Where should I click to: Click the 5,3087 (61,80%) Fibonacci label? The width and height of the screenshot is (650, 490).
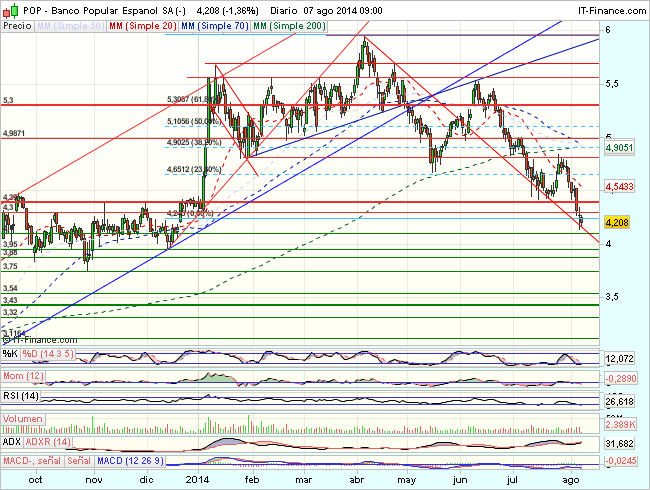point(193,99)
